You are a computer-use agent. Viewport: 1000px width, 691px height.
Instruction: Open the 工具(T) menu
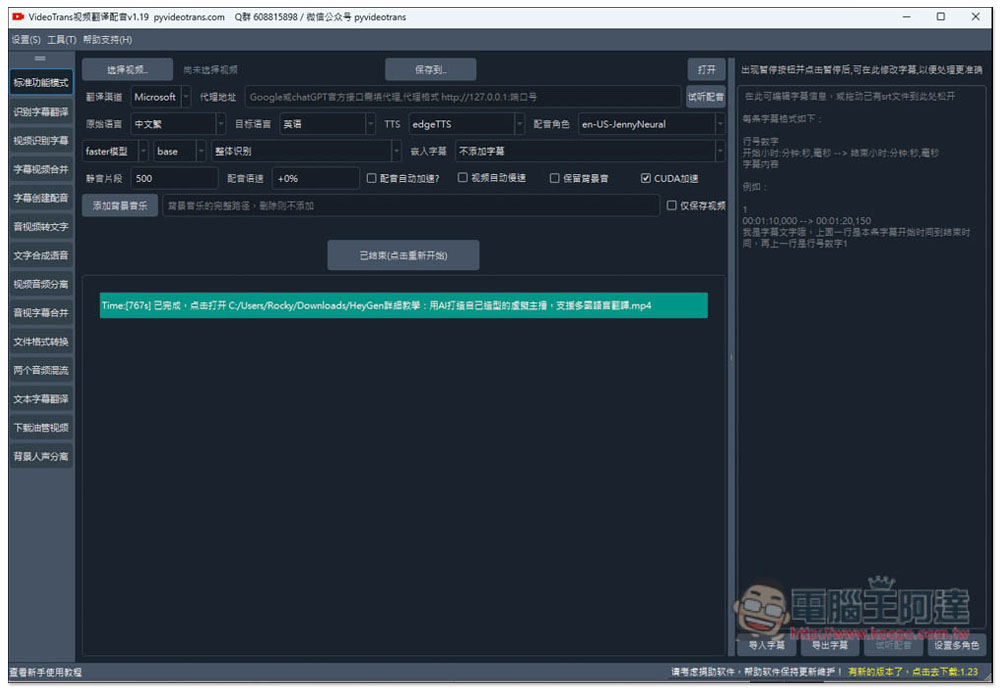61,40
